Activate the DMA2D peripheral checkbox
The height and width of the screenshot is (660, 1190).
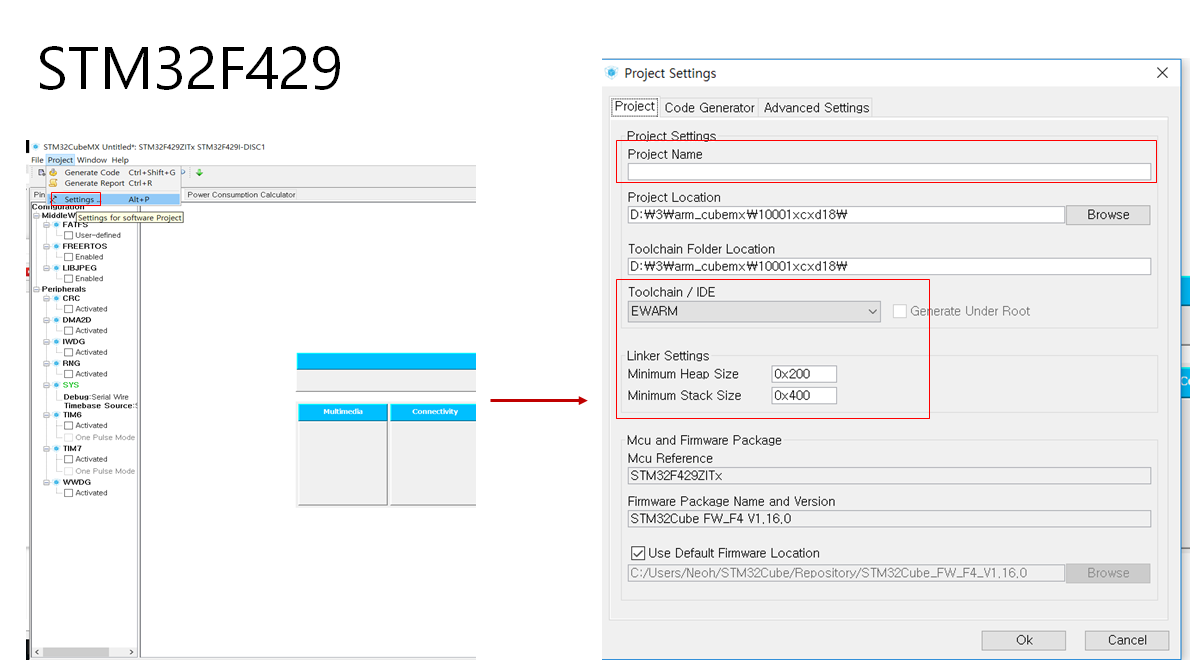click(x=68, y=331)
